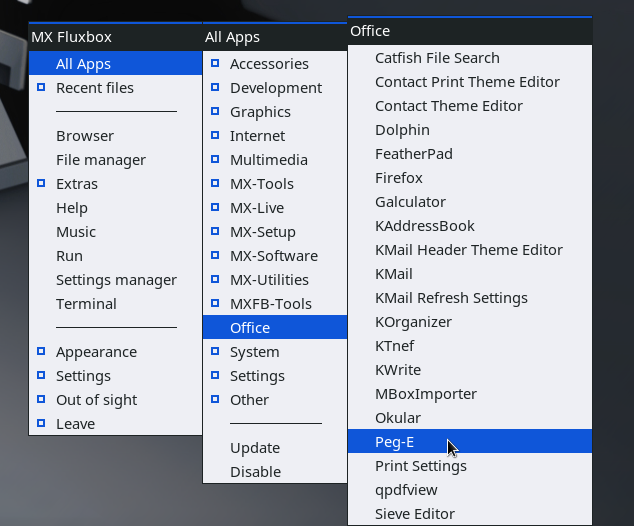Launch Sieve Editor
The width and height of the screenshot is (634, 526).
pos(470,514)
